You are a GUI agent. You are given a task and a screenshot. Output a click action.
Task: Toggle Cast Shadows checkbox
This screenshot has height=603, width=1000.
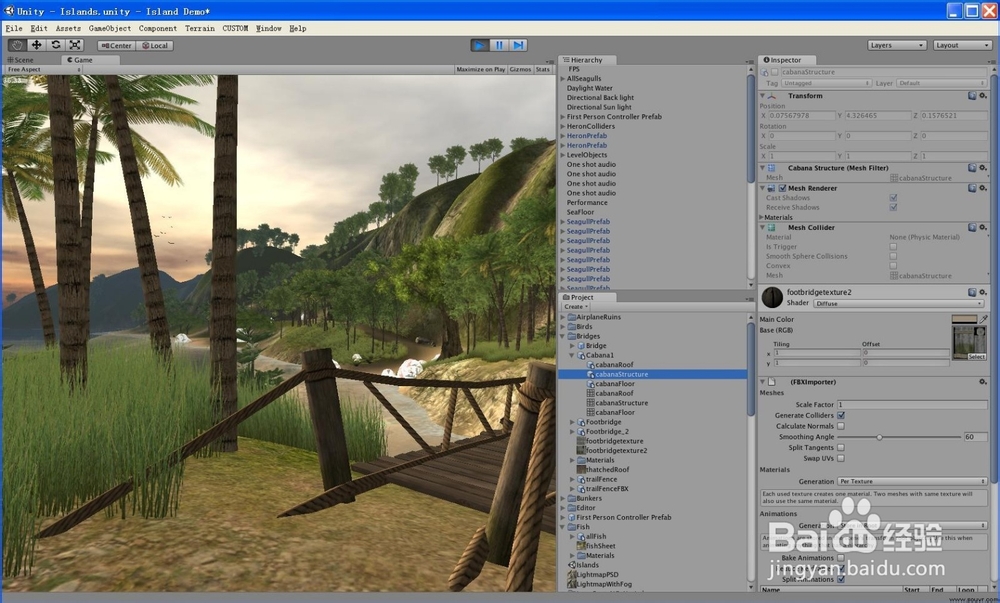point(893,198)
